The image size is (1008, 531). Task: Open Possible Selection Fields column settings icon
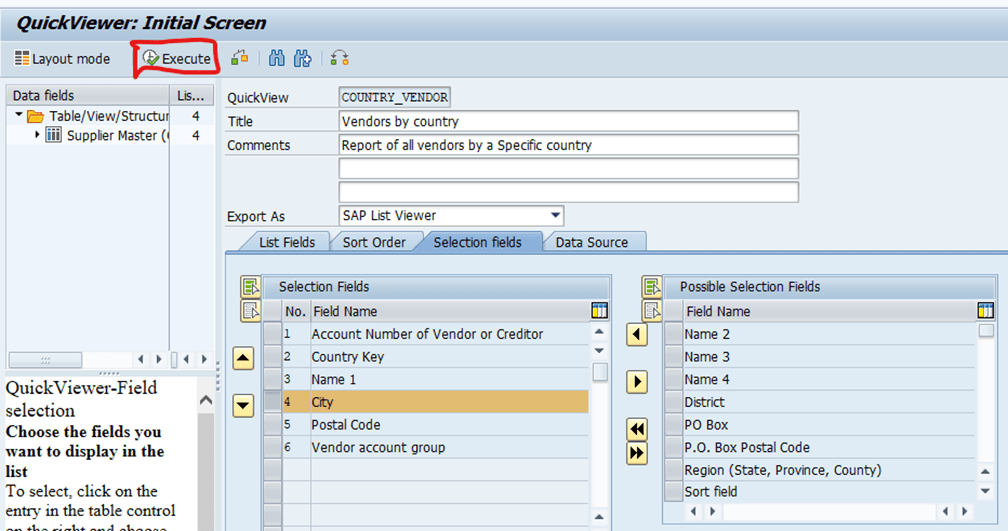click(x=986, y=311)
